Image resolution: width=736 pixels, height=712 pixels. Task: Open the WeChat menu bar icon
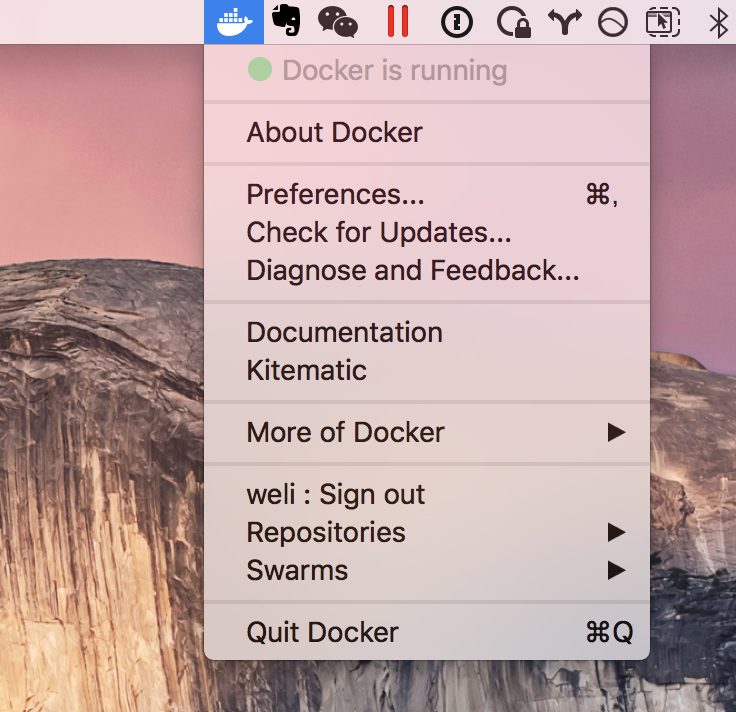point(338,22)
